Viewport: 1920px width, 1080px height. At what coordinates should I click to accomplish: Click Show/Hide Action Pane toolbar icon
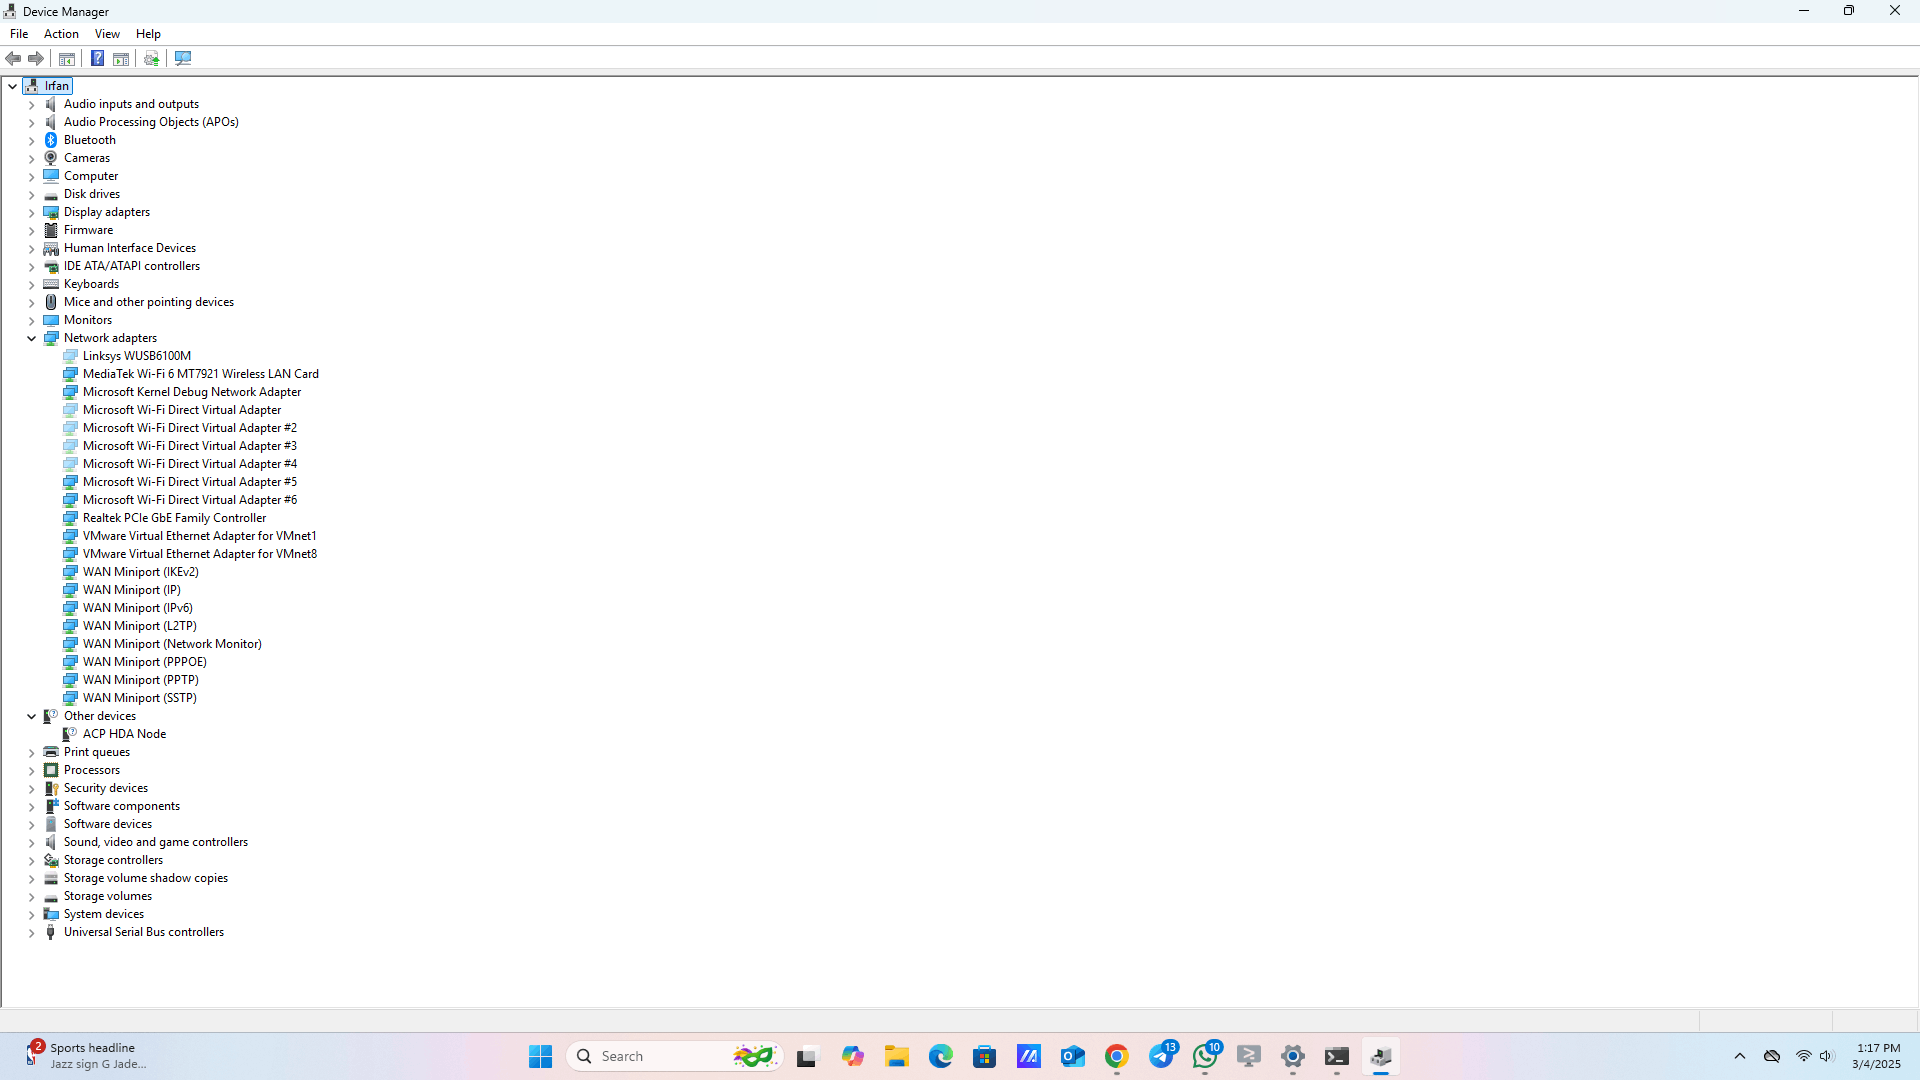(x=121, y=59)
